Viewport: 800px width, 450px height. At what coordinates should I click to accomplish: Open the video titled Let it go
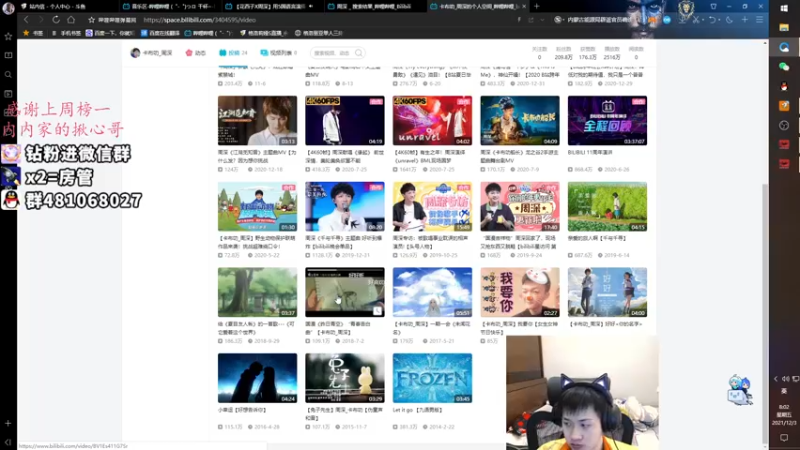coord(417,410)
